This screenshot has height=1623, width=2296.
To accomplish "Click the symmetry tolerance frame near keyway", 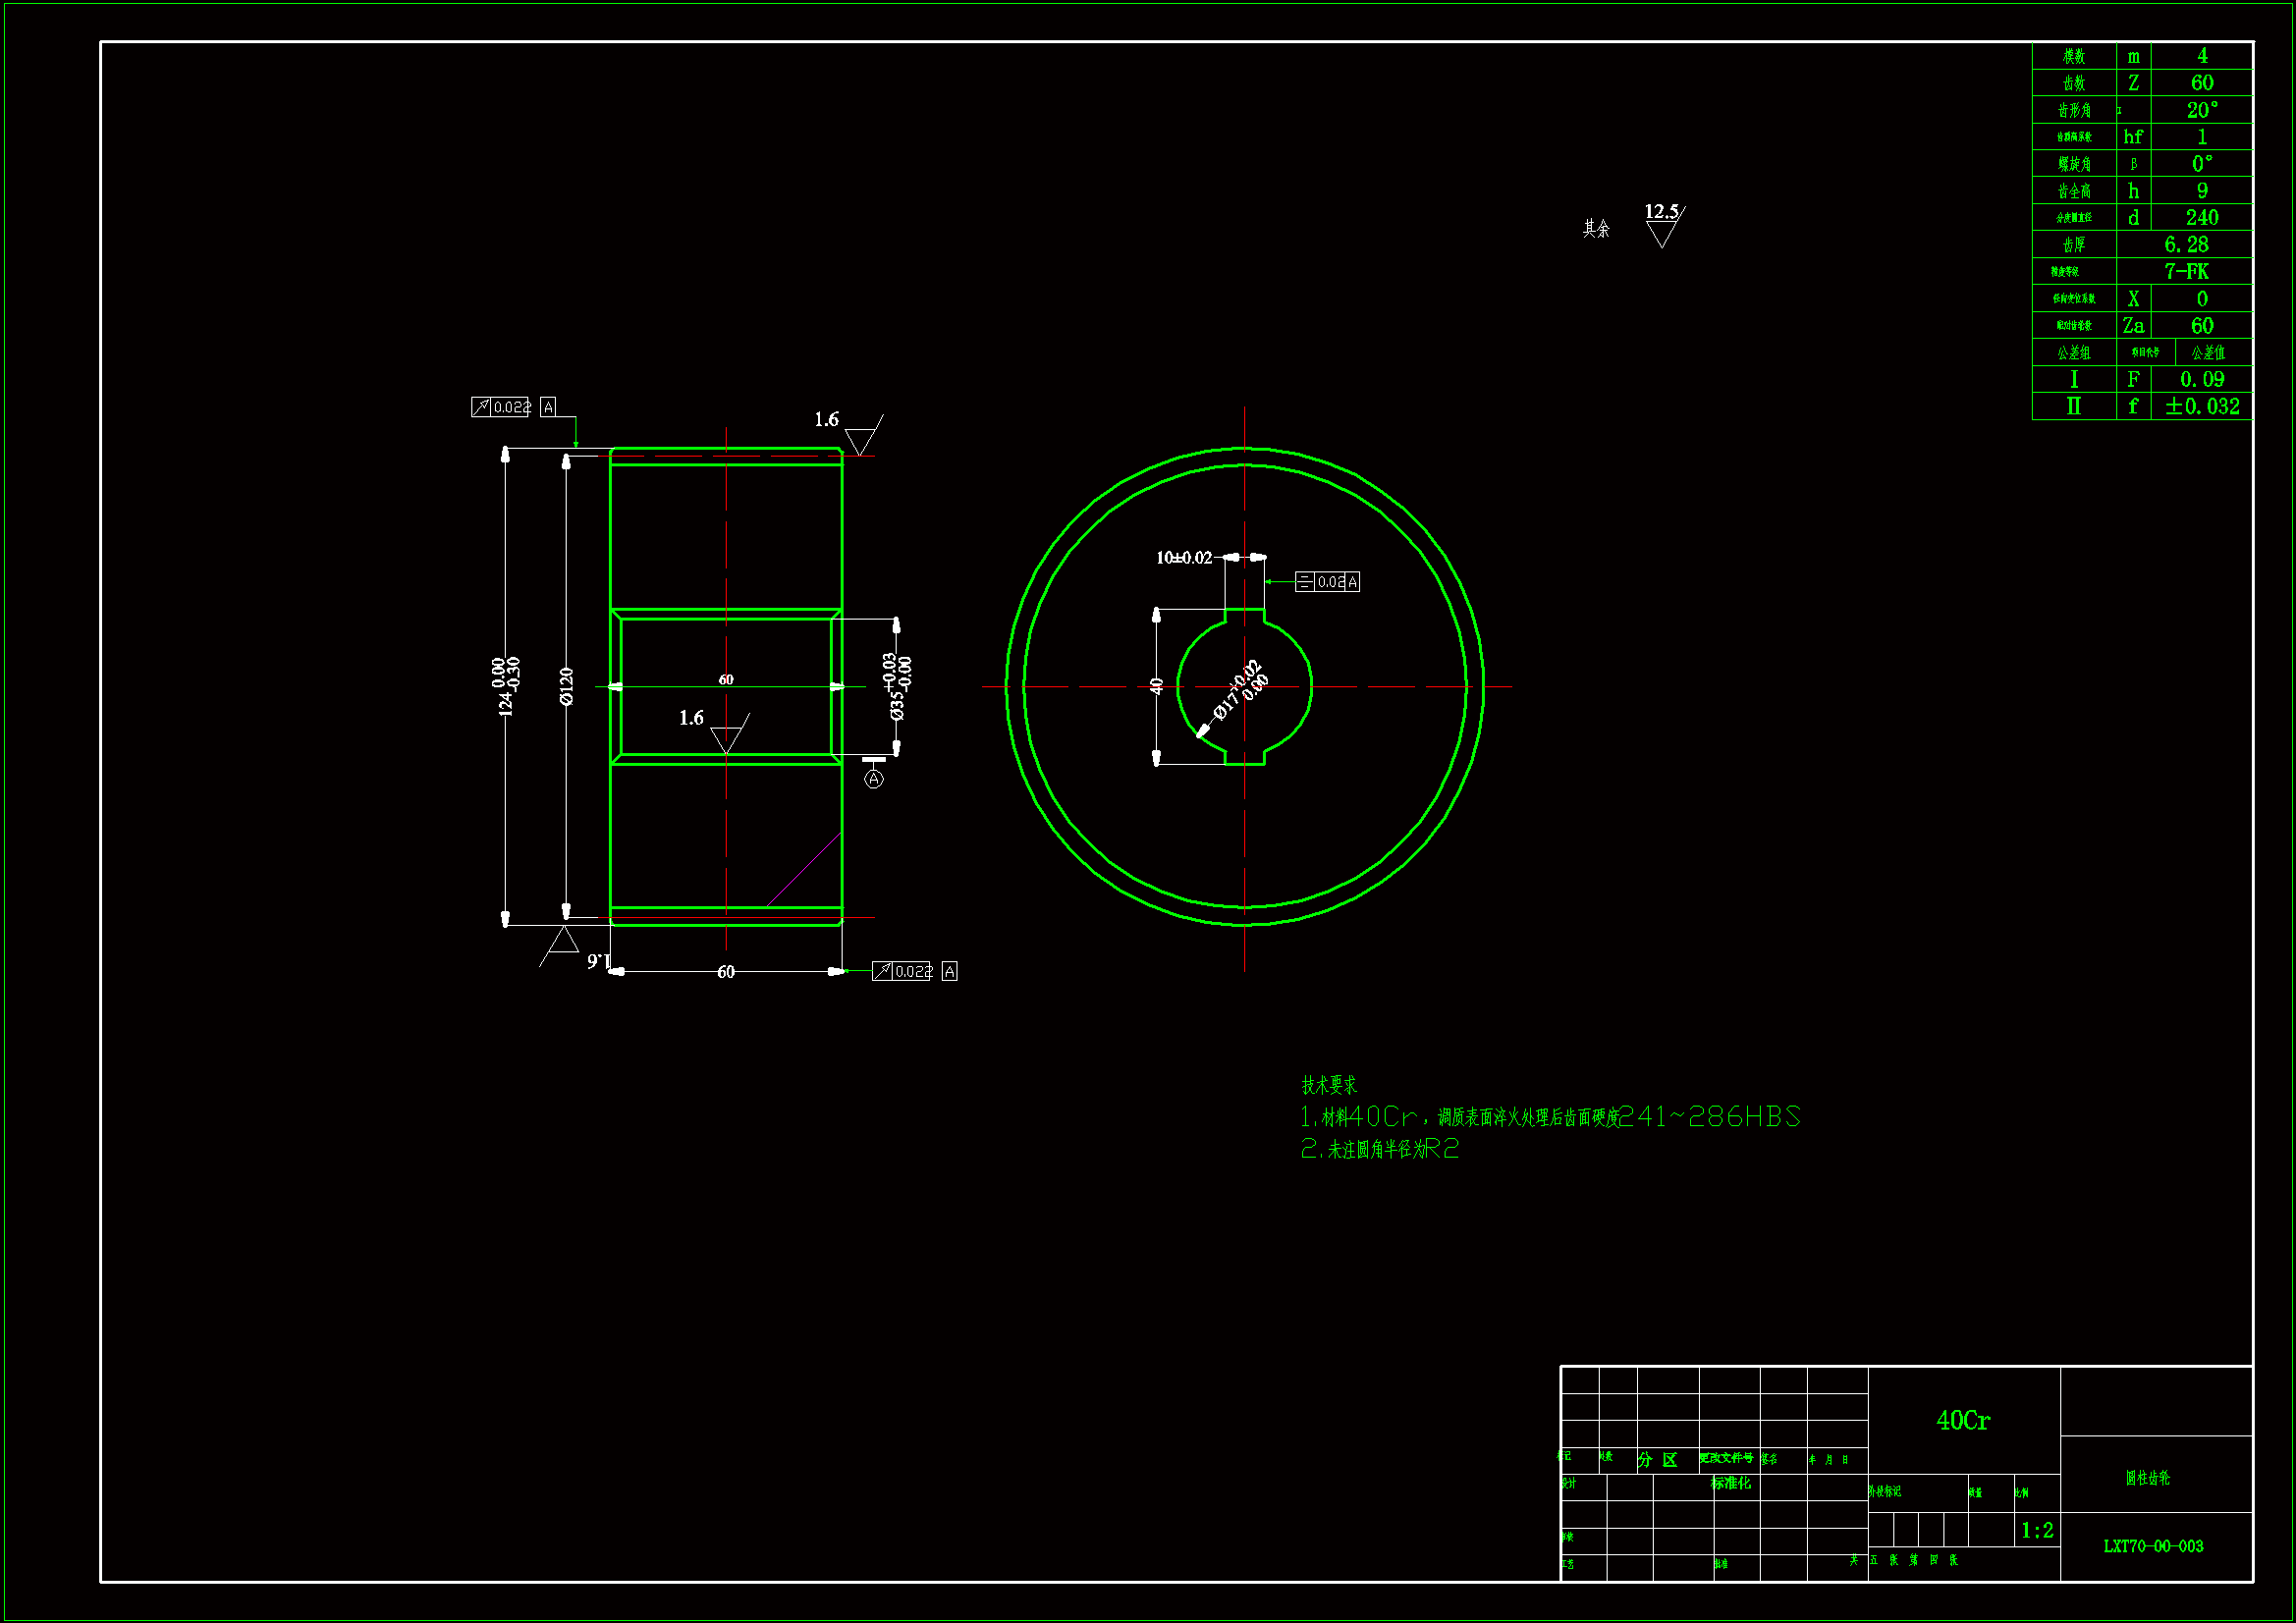I will [x=1327, y=582].
